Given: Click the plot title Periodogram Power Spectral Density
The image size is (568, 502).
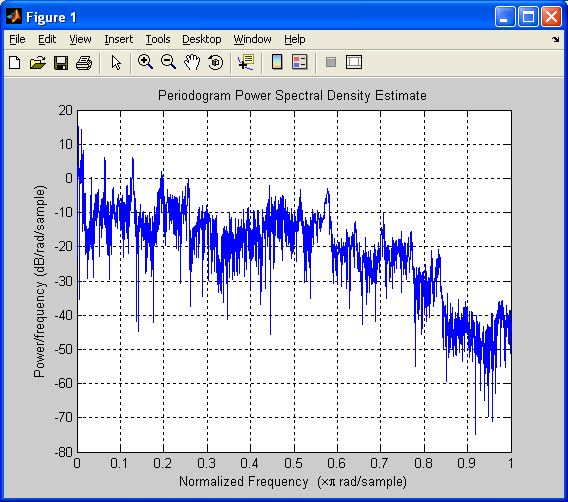Looking at the screenshot, I should (292, 96).
